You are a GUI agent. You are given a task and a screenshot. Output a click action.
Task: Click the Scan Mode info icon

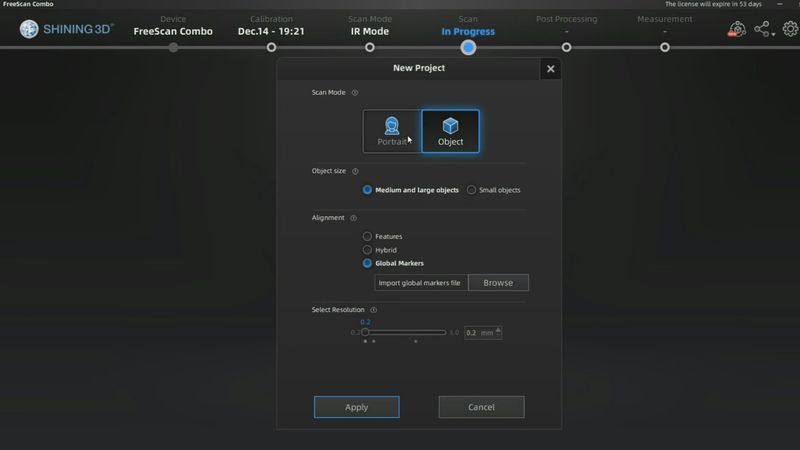355,92
